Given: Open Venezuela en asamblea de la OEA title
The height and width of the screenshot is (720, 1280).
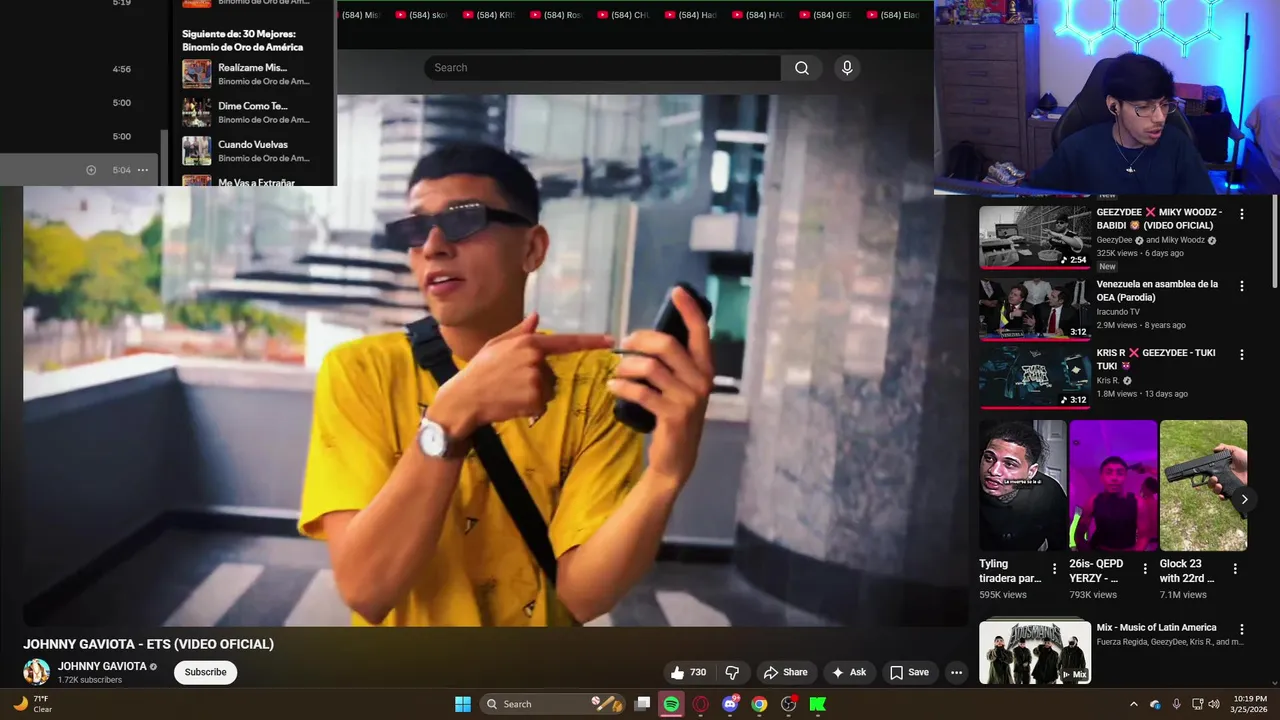Looking at the screenshot, I should click(1157, 291).
